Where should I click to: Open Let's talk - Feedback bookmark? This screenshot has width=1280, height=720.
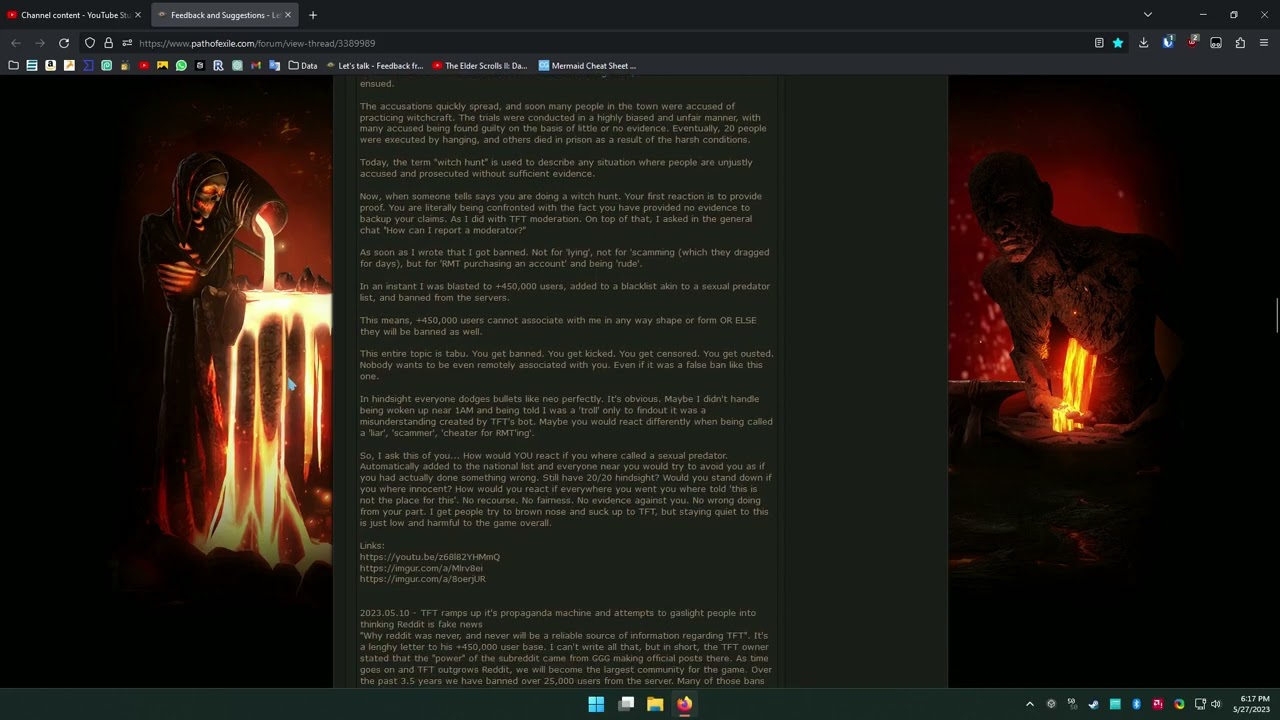[374, 66]
